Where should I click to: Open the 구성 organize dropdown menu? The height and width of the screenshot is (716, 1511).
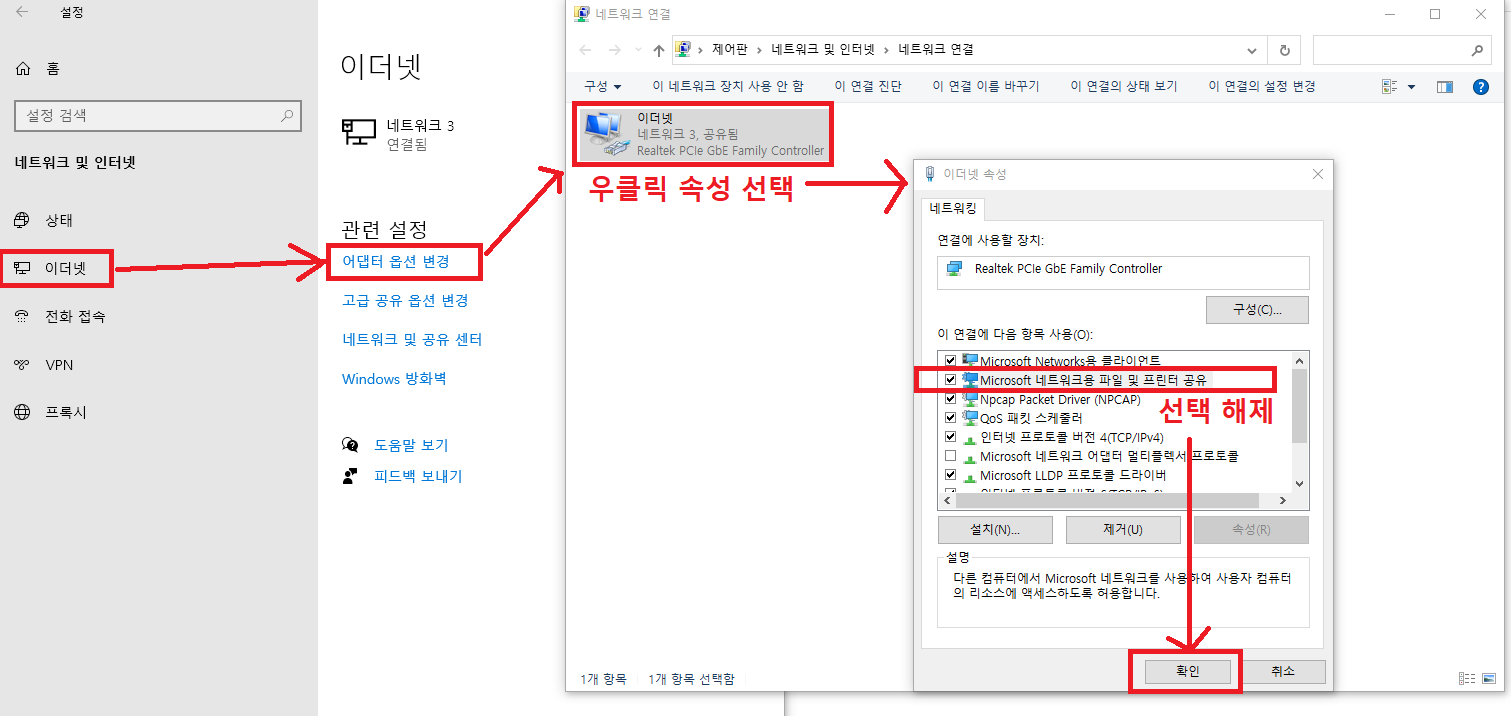pos(603,87)
